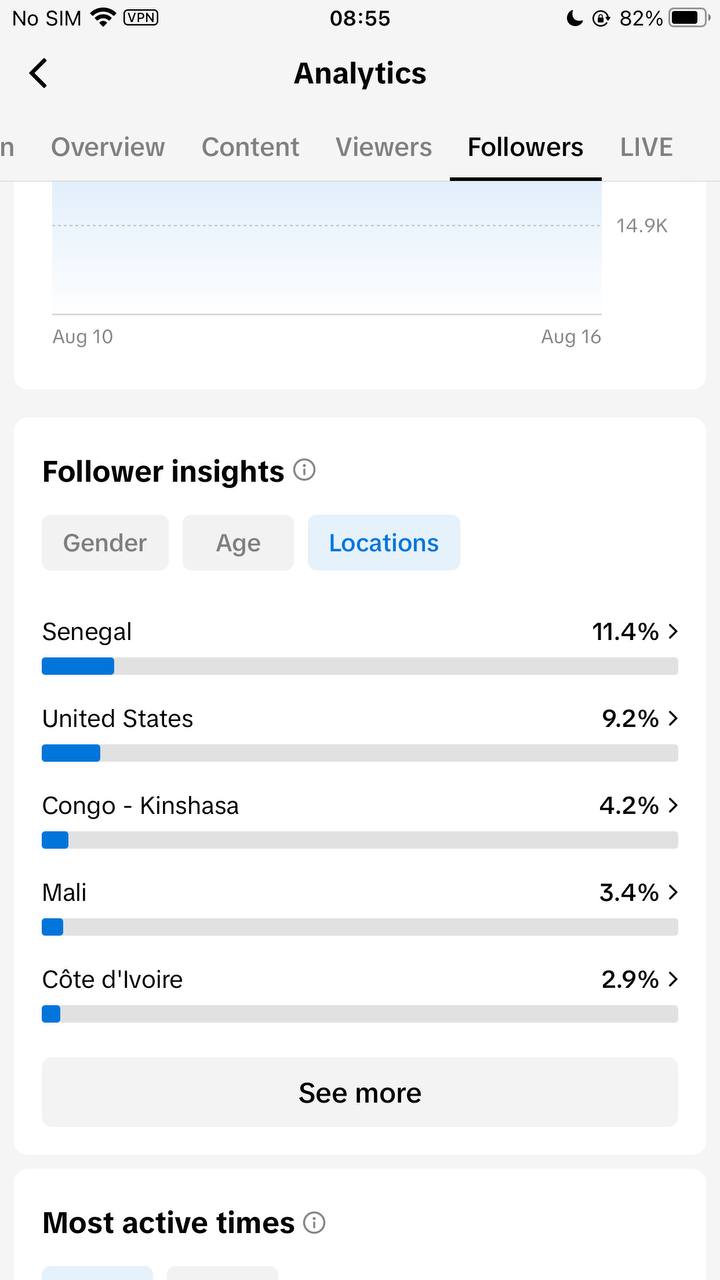Select the Locations filter chip
Screen dimensions: 720x1280
(384, 543)
